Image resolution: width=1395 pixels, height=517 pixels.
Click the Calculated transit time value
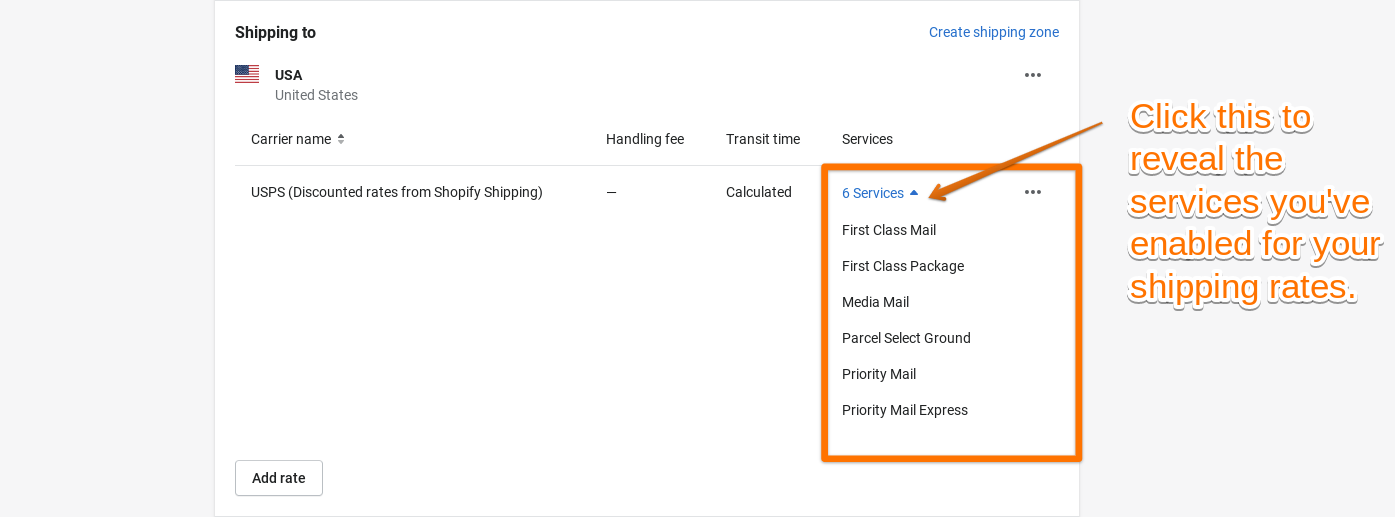[758, 192]
